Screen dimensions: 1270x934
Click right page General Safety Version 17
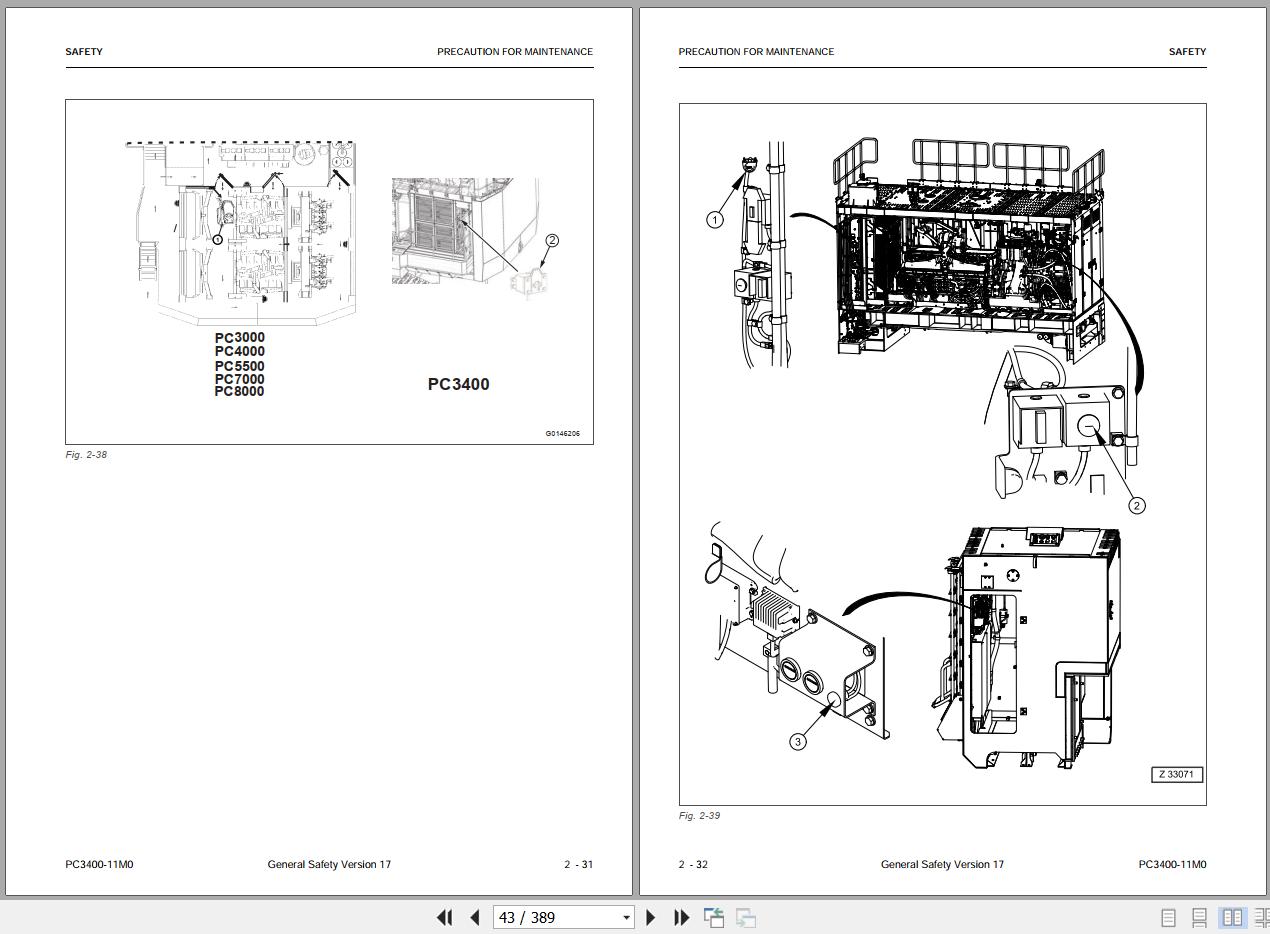(x=942, y=865)
